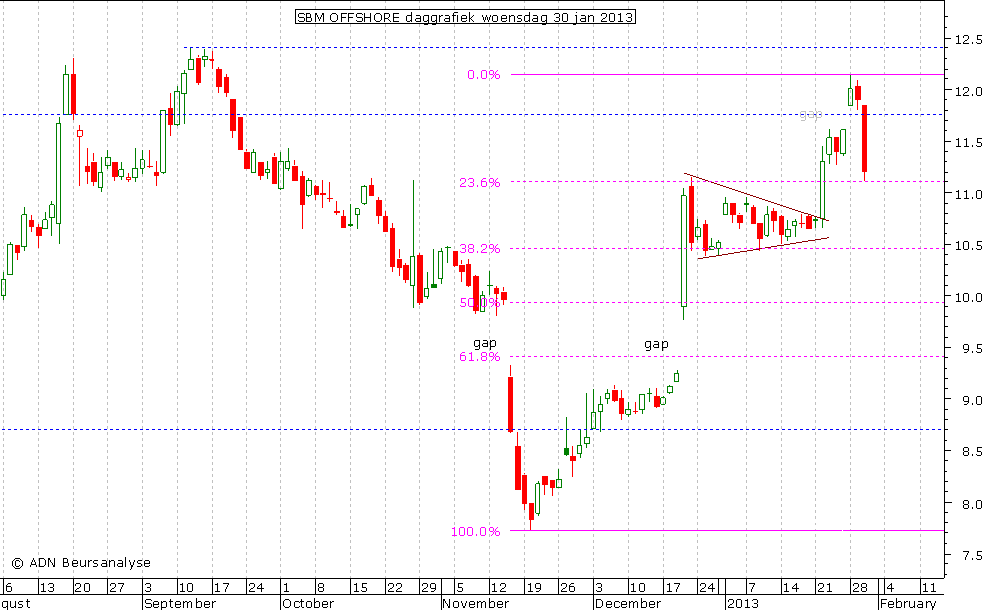
Task: Click the November month label
Action: coord(476,604)
